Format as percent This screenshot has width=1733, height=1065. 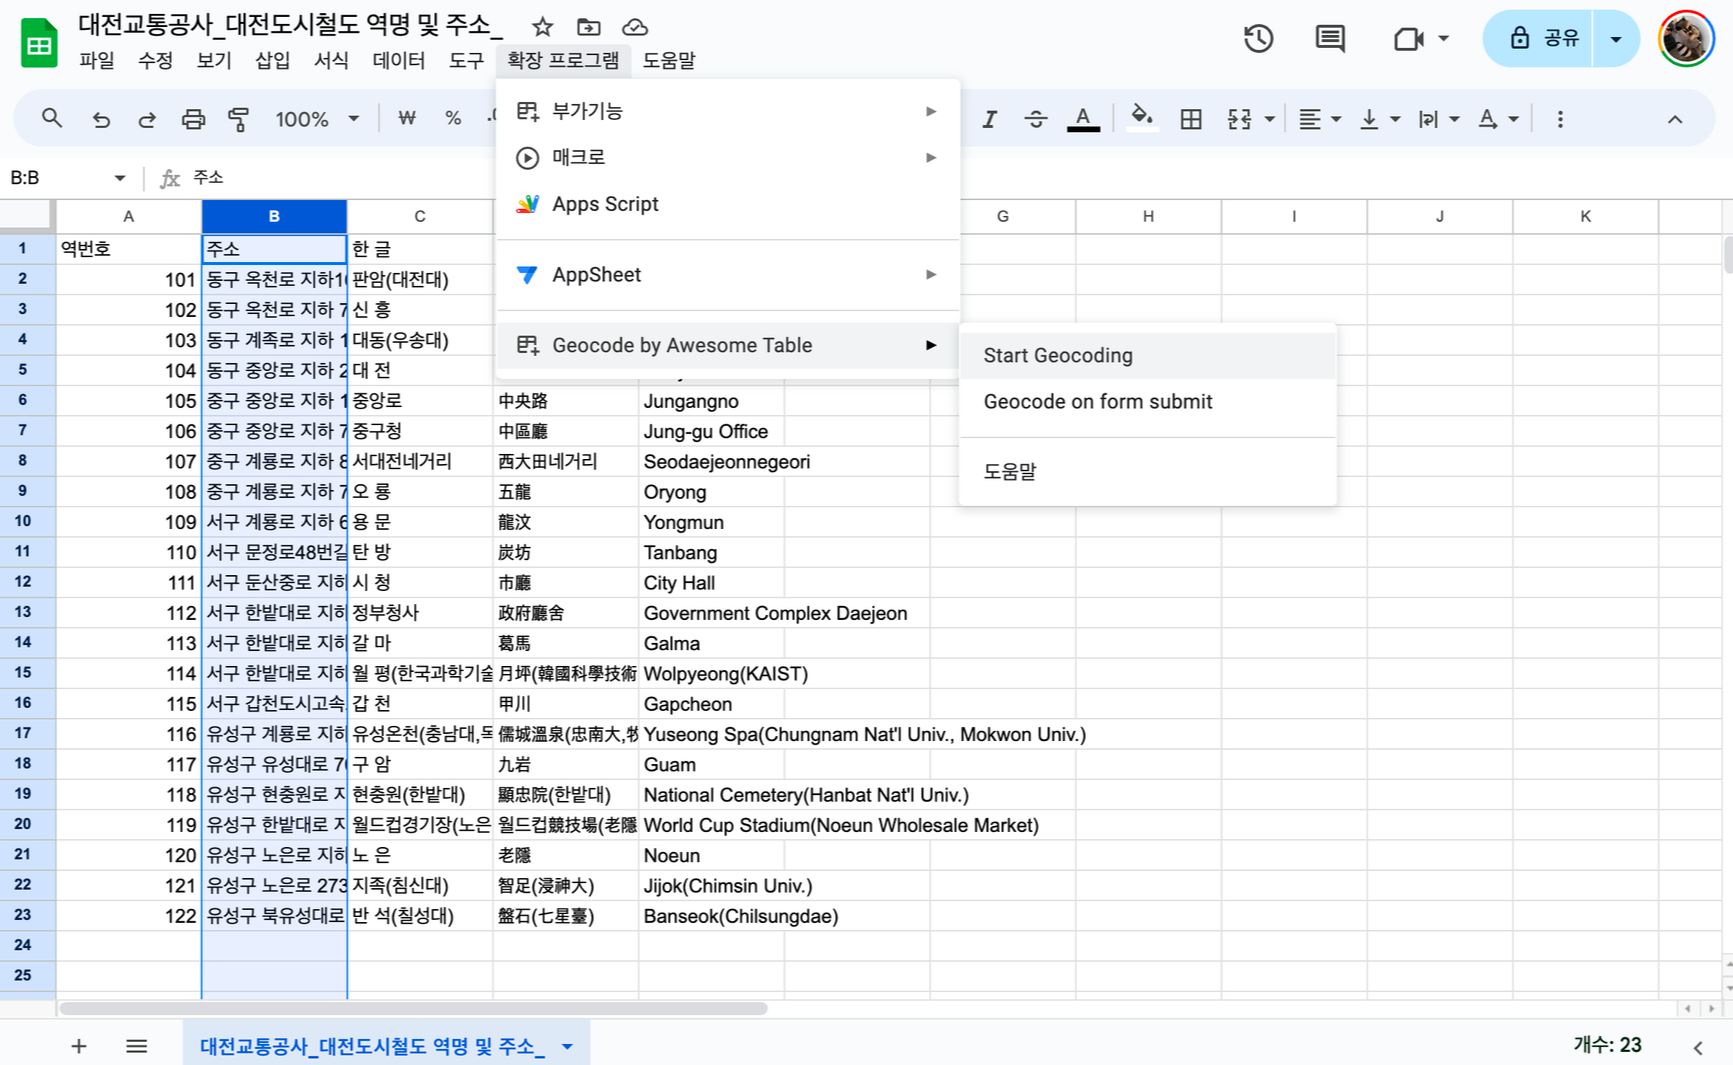453,118
